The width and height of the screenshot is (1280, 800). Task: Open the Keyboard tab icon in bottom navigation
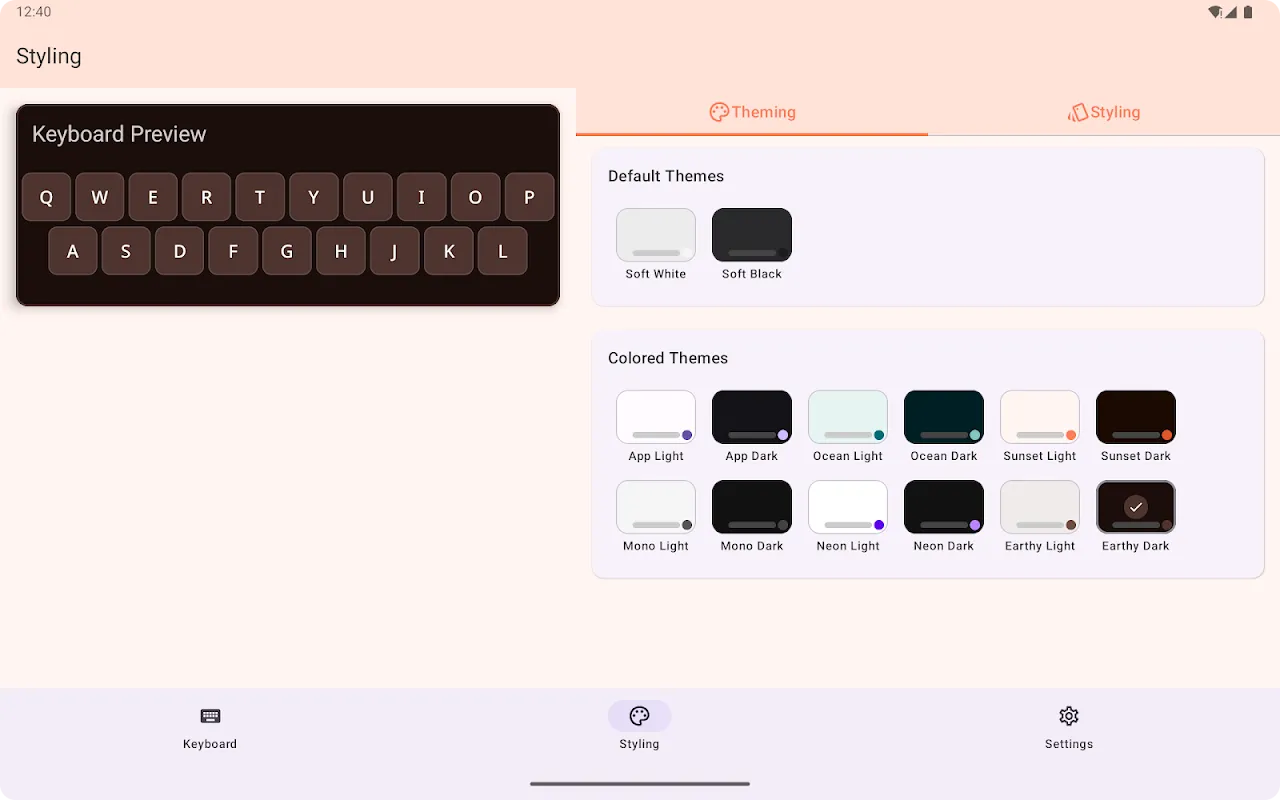pos(210,716)
